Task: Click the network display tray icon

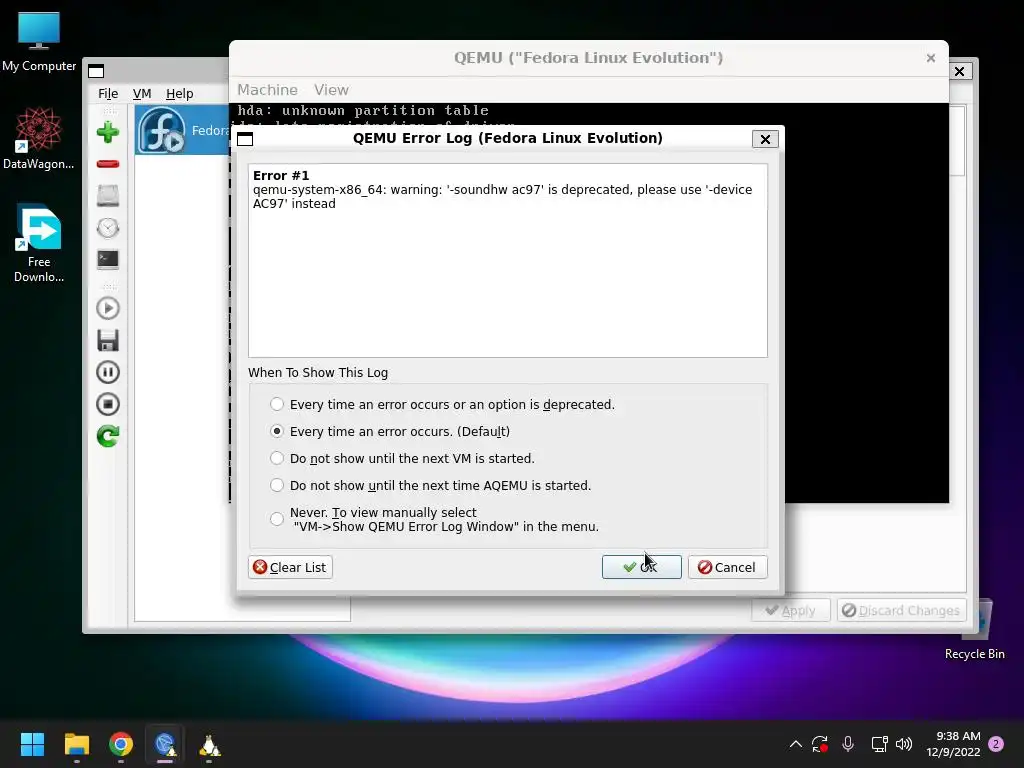Action: pyautogui.click(x=879, y=743)
